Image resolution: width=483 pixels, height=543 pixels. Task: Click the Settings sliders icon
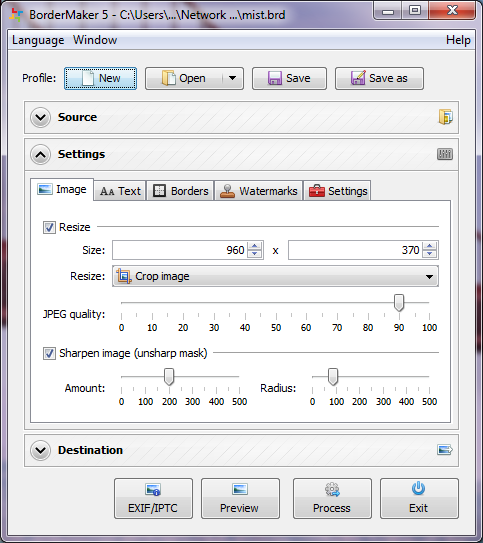(x=445, y=154)
